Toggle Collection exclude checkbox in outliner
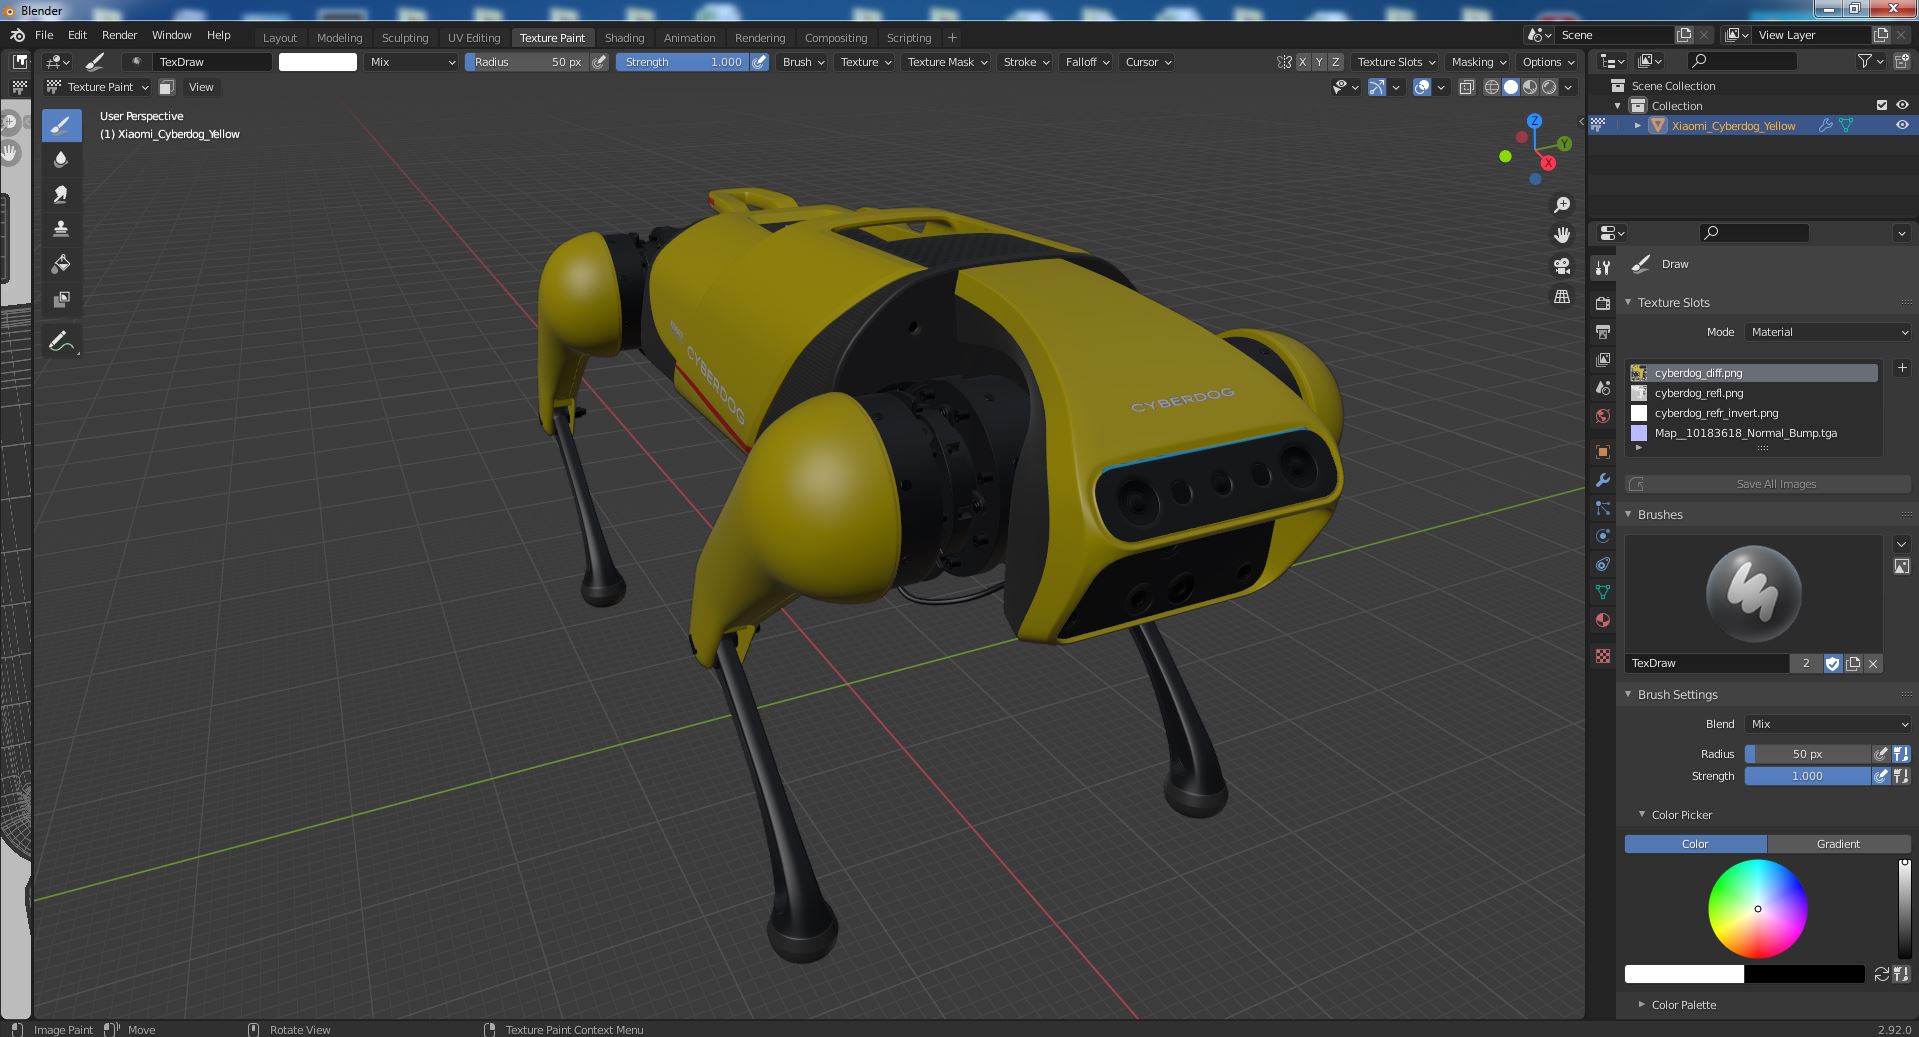Viewport: 1919px width, 1037px height. [1882, 105]
